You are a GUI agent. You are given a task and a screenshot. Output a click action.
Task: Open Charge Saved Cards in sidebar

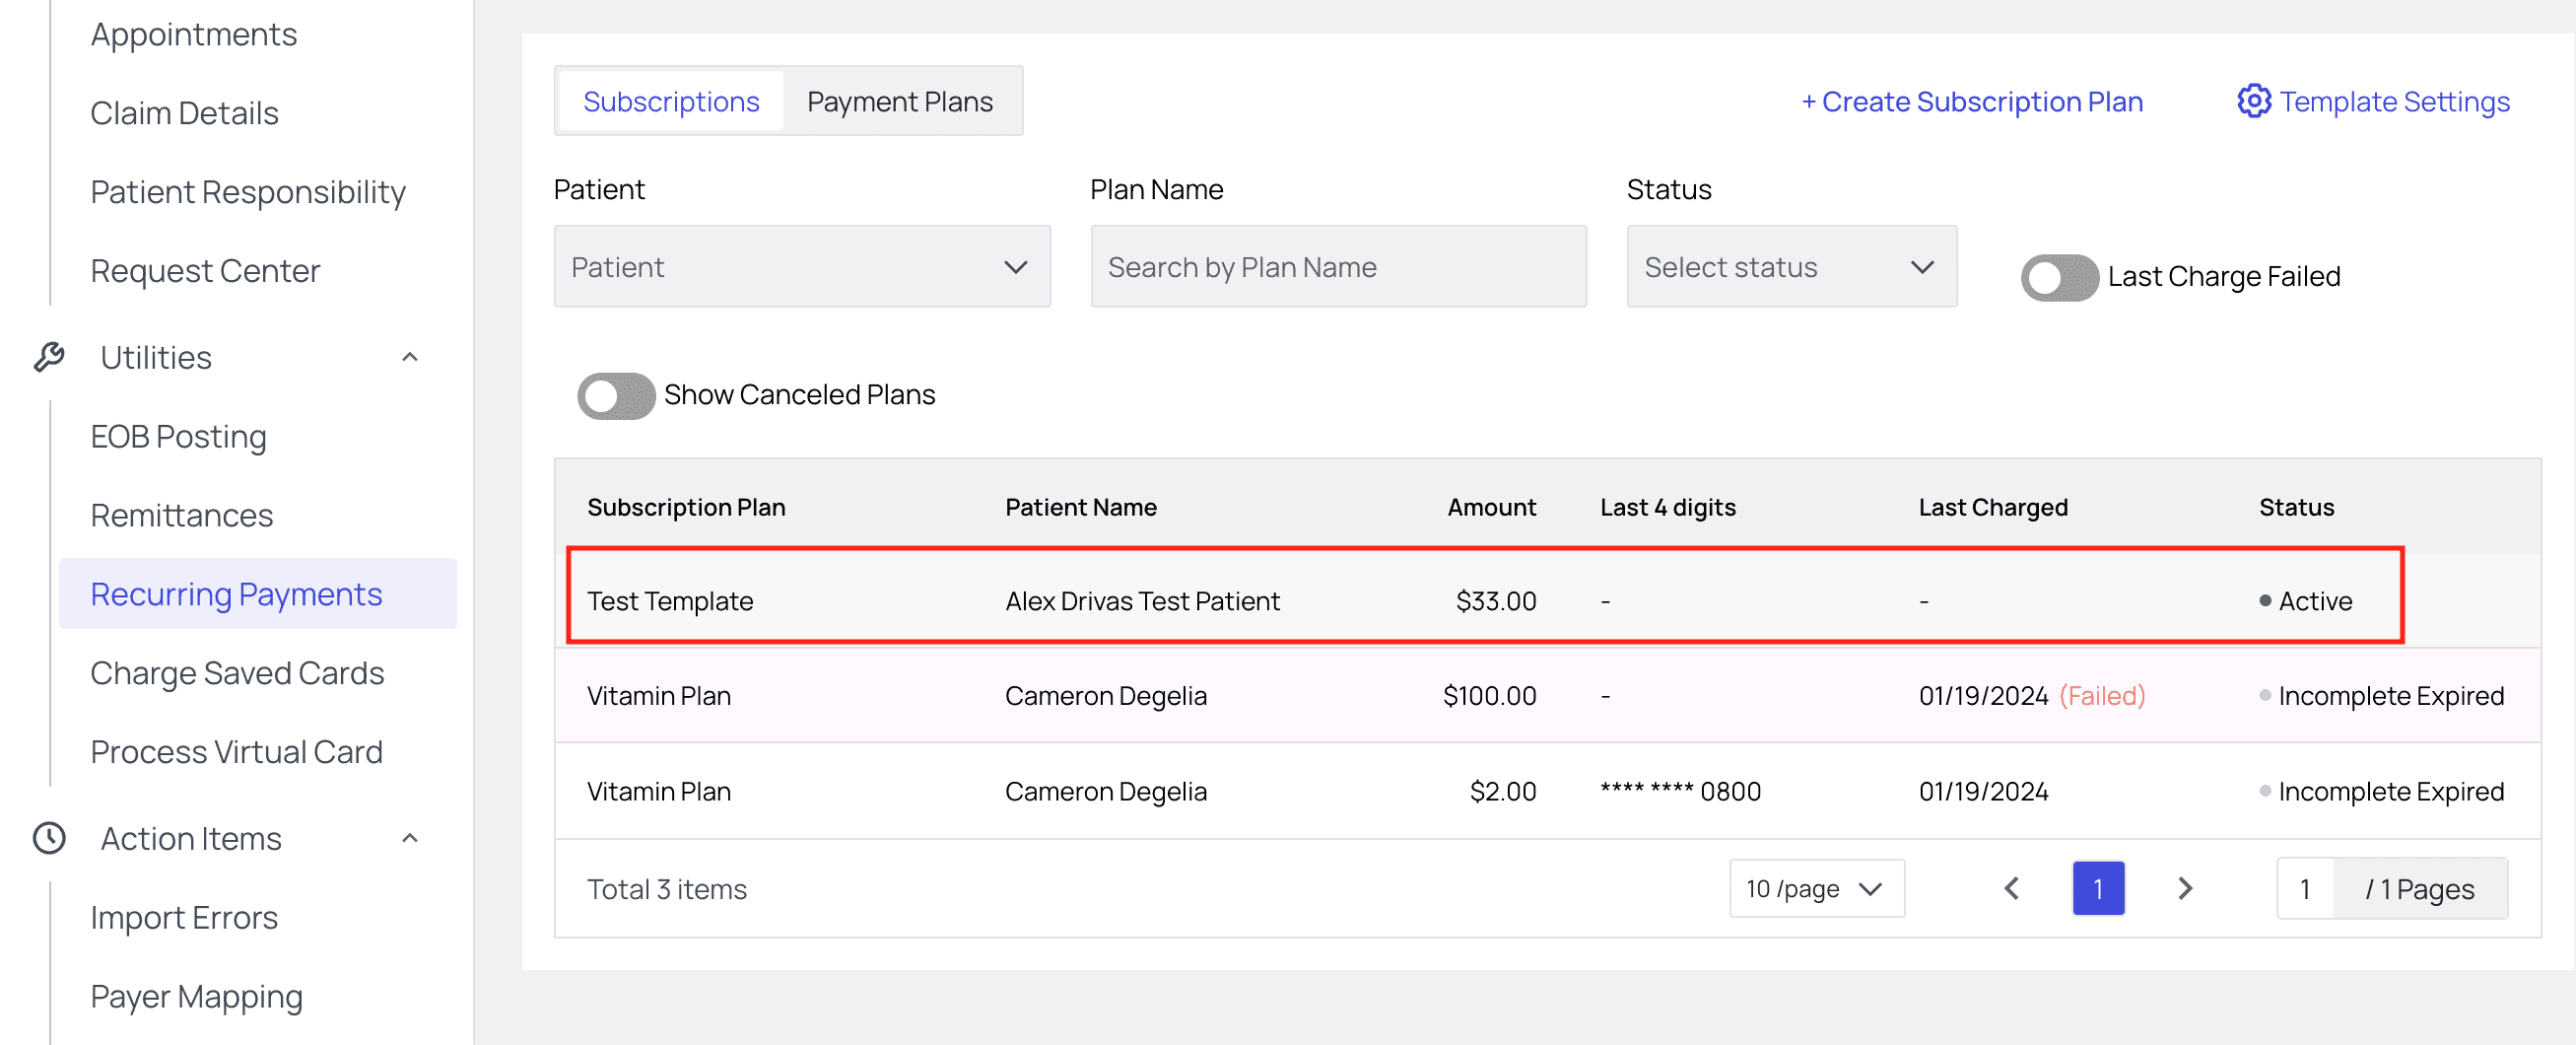tap(237, 673)
